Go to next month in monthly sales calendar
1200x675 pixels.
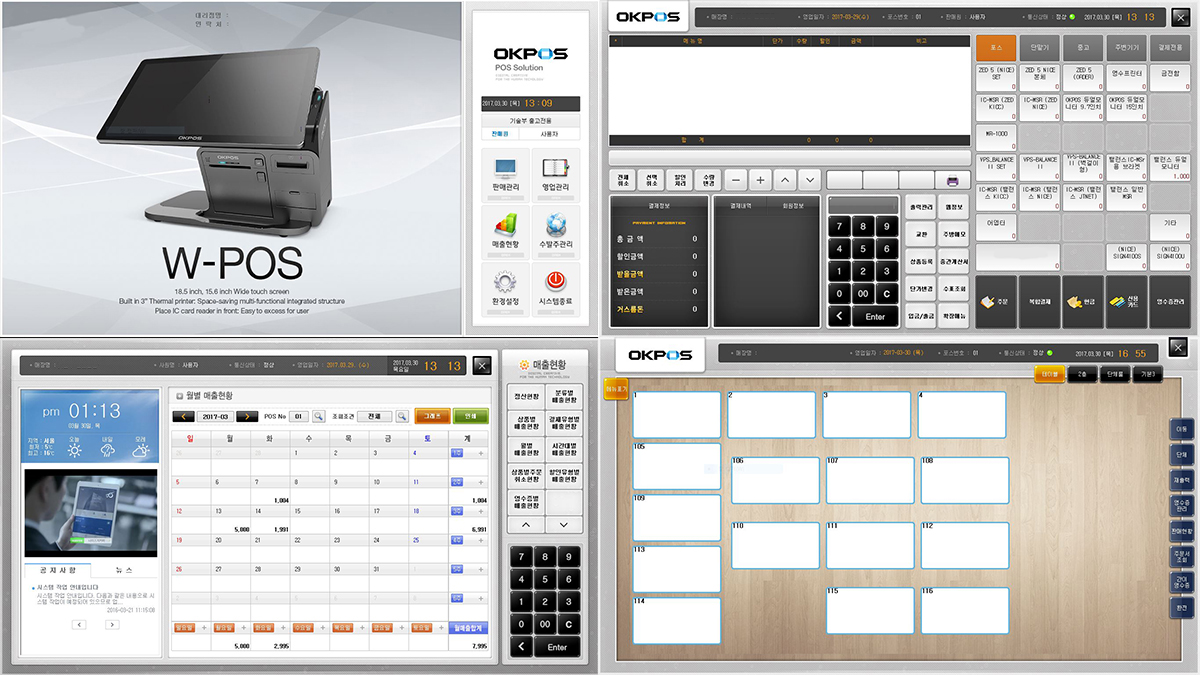(x=245, y=416)
